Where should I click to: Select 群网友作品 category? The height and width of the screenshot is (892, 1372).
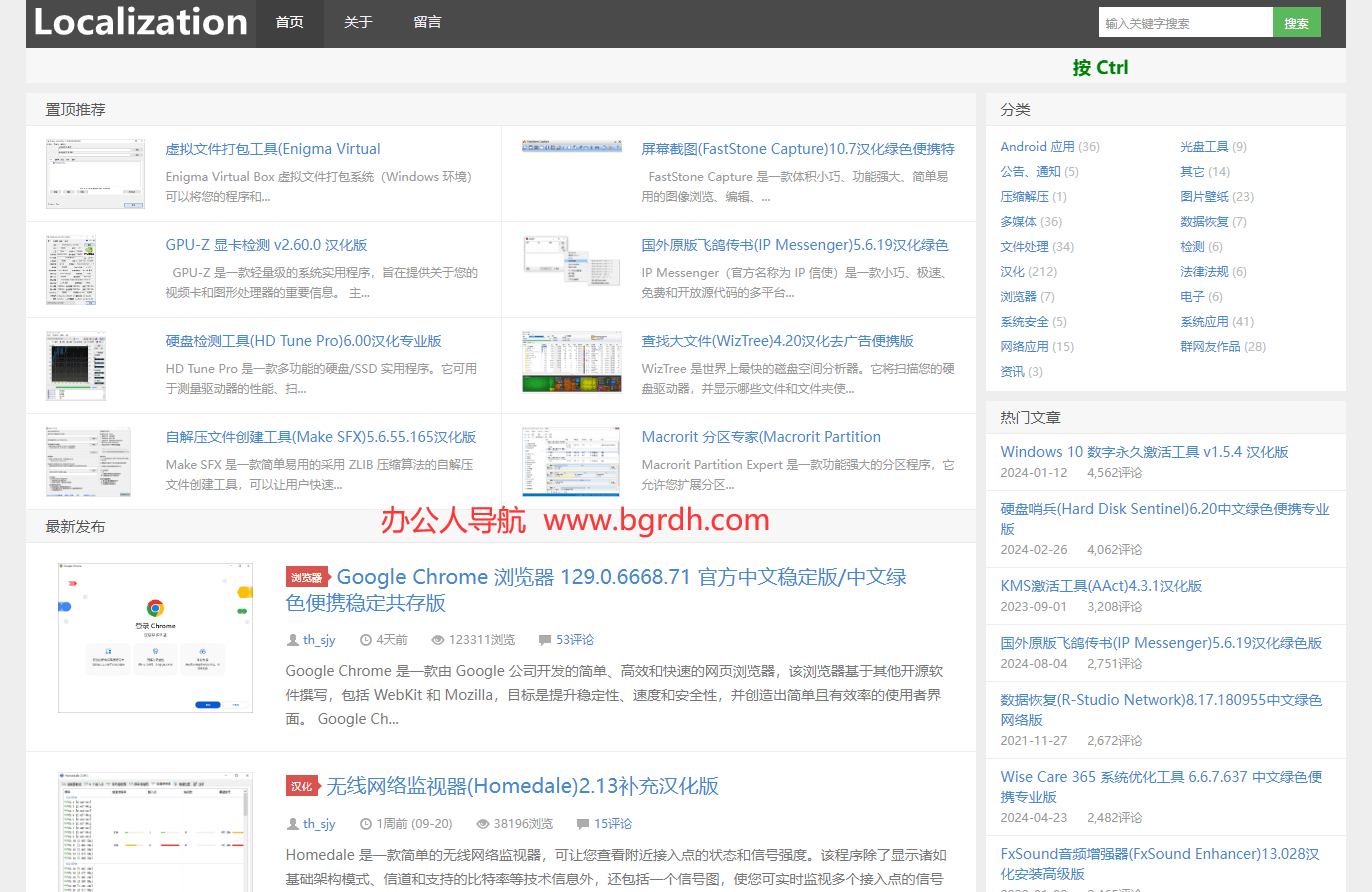1210,347
